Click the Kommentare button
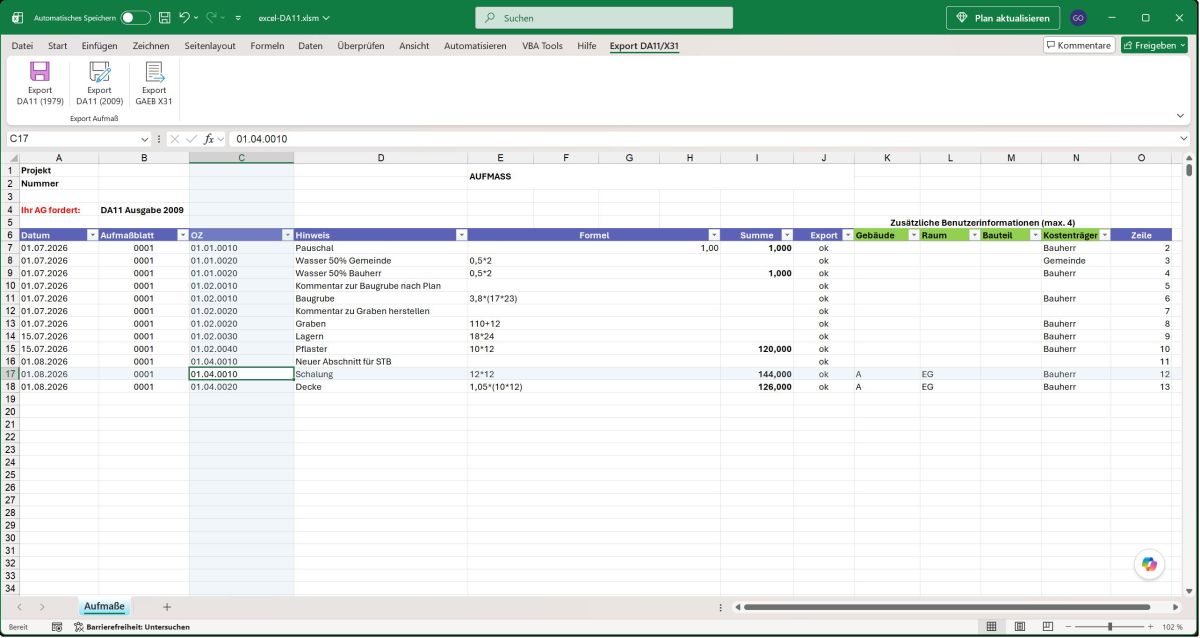 1079,45
